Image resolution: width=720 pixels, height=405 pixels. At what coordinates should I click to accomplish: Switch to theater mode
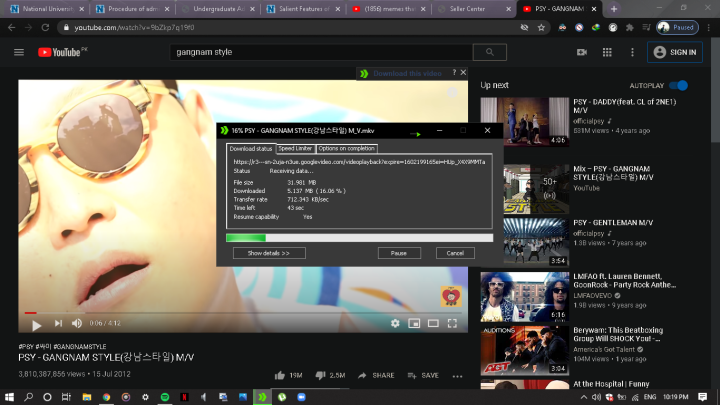pos(433,323)
